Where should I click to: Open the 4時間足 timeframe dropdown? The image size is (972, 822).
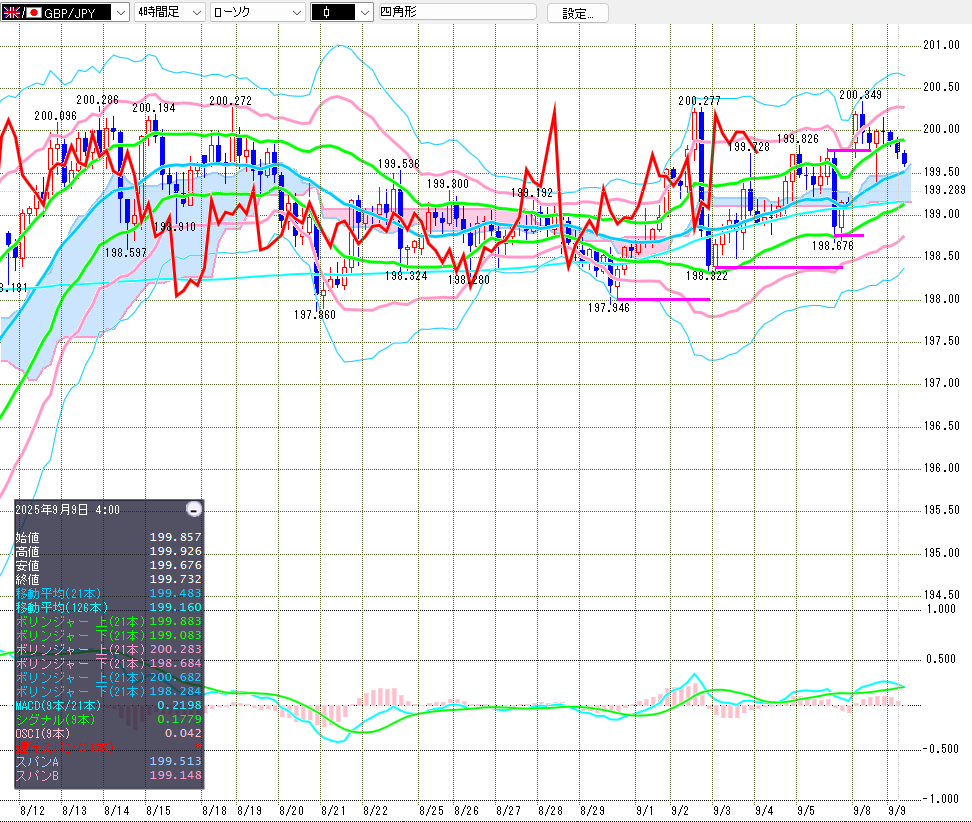[x=169, y=12]
